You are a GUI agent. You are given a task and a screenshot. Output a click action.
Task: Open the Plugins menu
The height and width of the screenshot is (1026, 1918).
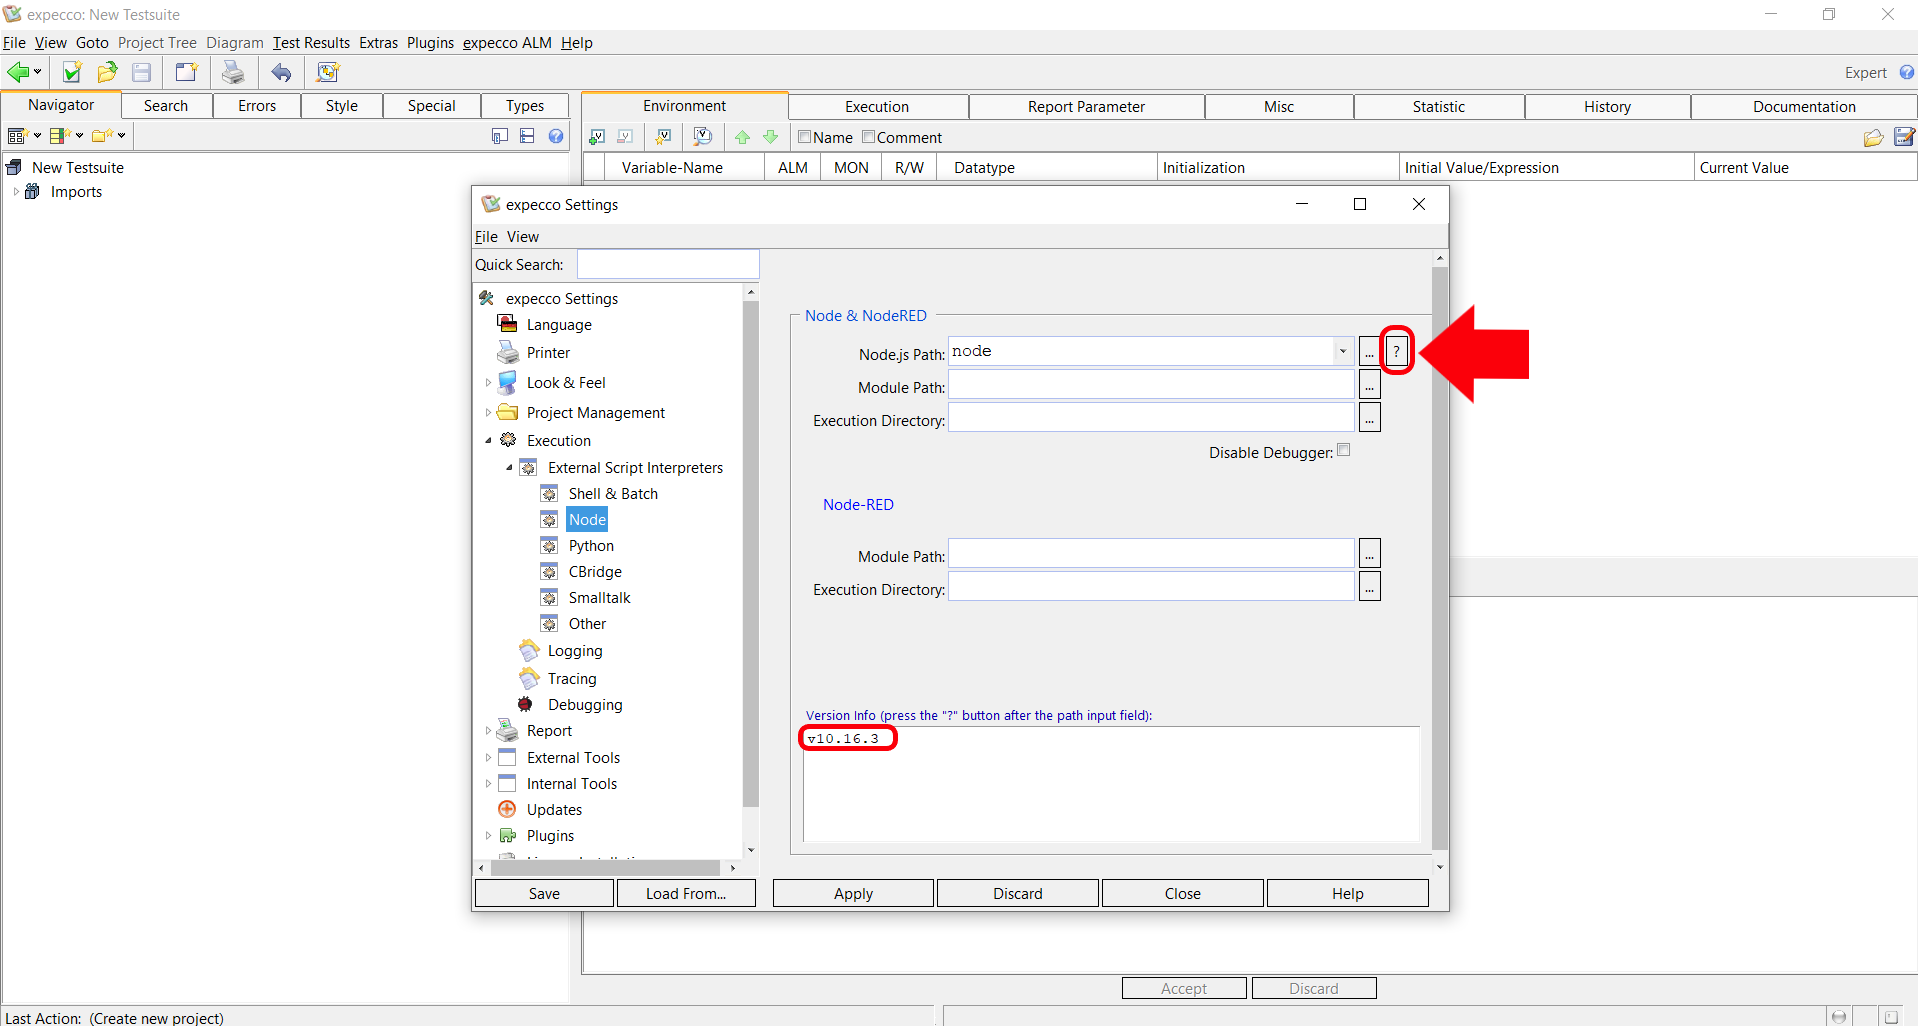tap(430, 43)
